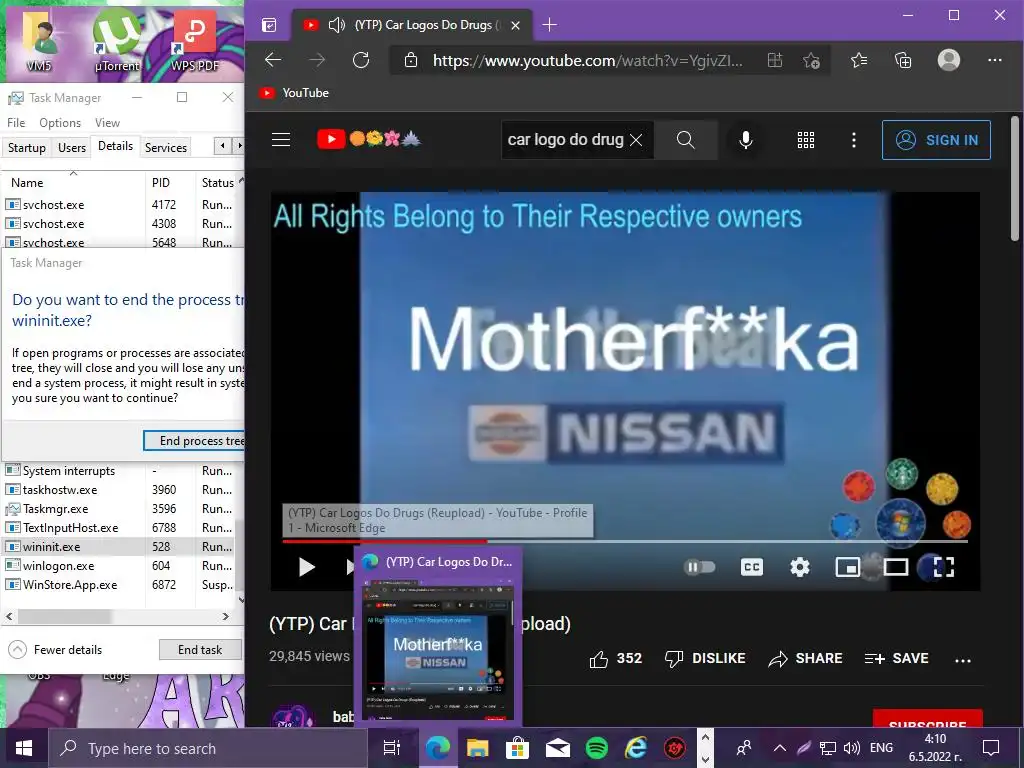This screenshot has height=768, width=1024.
Task: Click the Edge address bar URL
Action: click(588, 61)
